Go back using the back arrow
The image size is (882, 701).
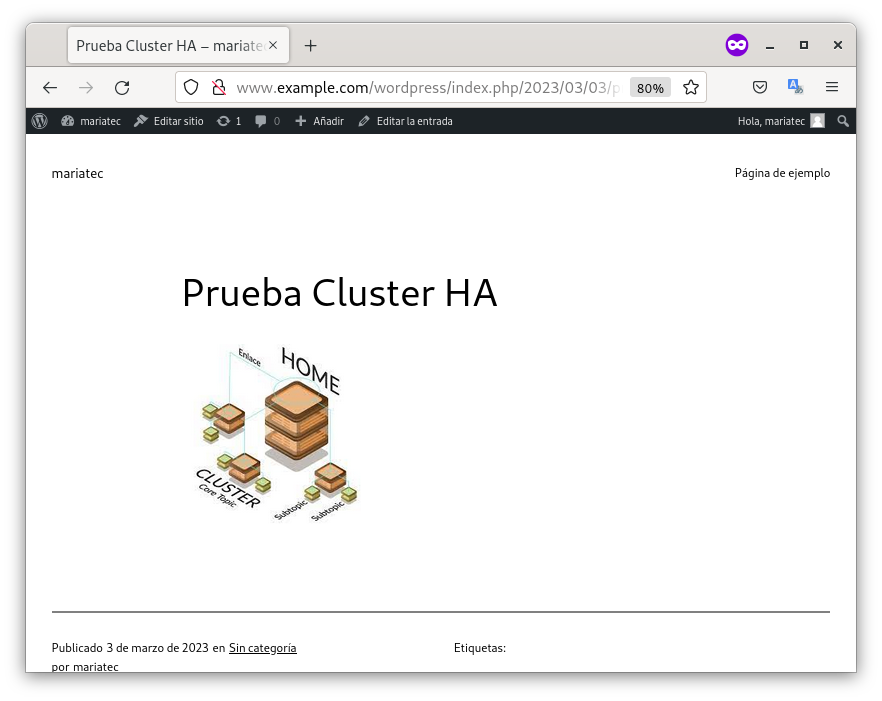click(50, 88)
